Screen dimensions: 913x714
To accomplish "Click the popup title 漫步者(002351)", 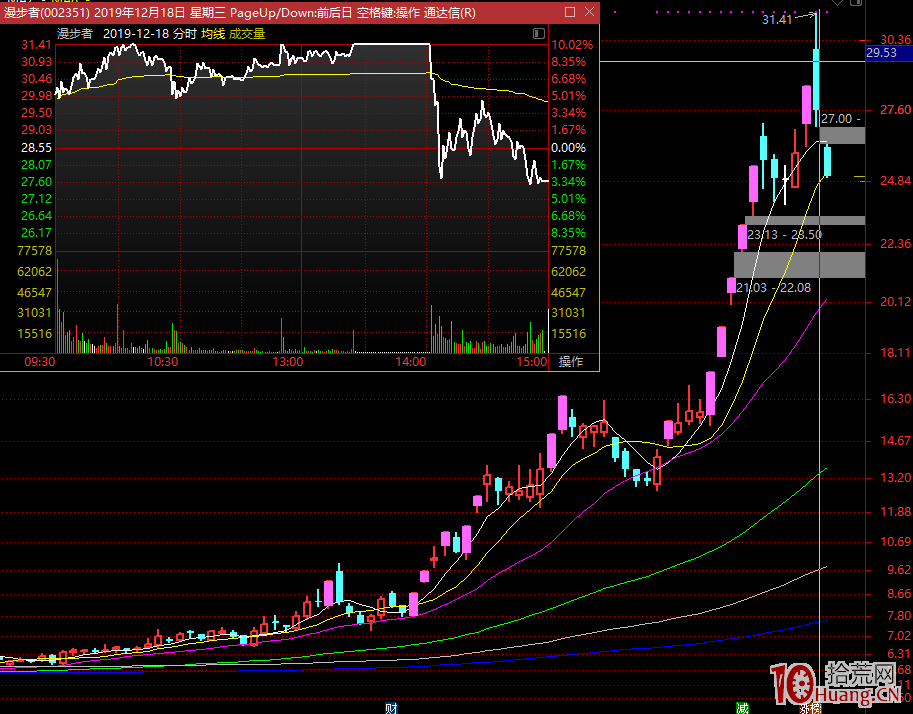I will coord(47,13).
